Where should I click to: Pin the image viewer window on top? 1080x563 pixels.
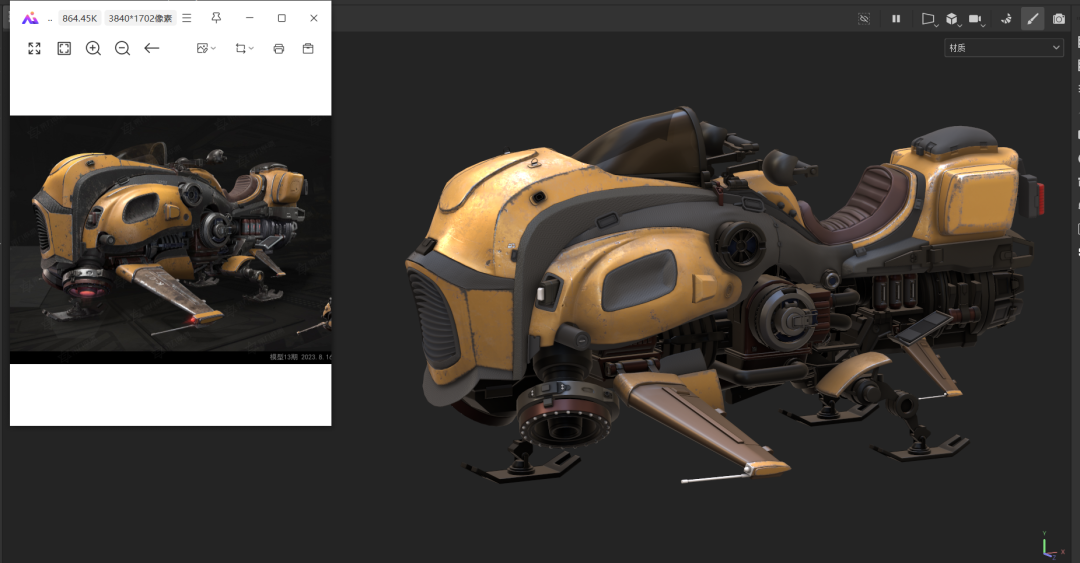tap(216, 18)
